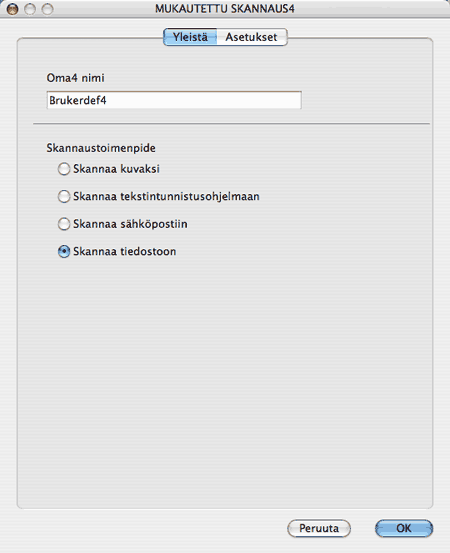Click the text label Skannaa kuvaksi
450x553 pixels.
tap(116, 169)
